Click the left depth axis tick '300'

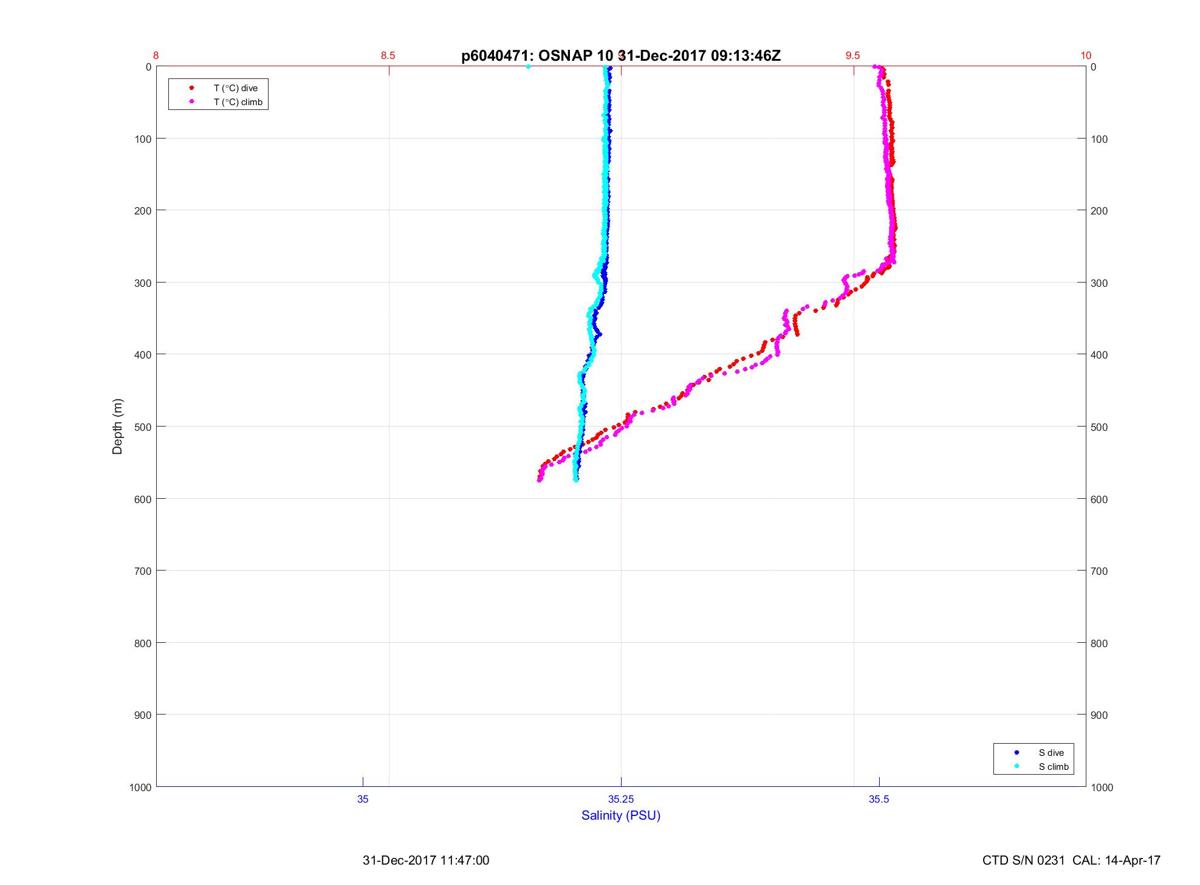pos(141,283)
